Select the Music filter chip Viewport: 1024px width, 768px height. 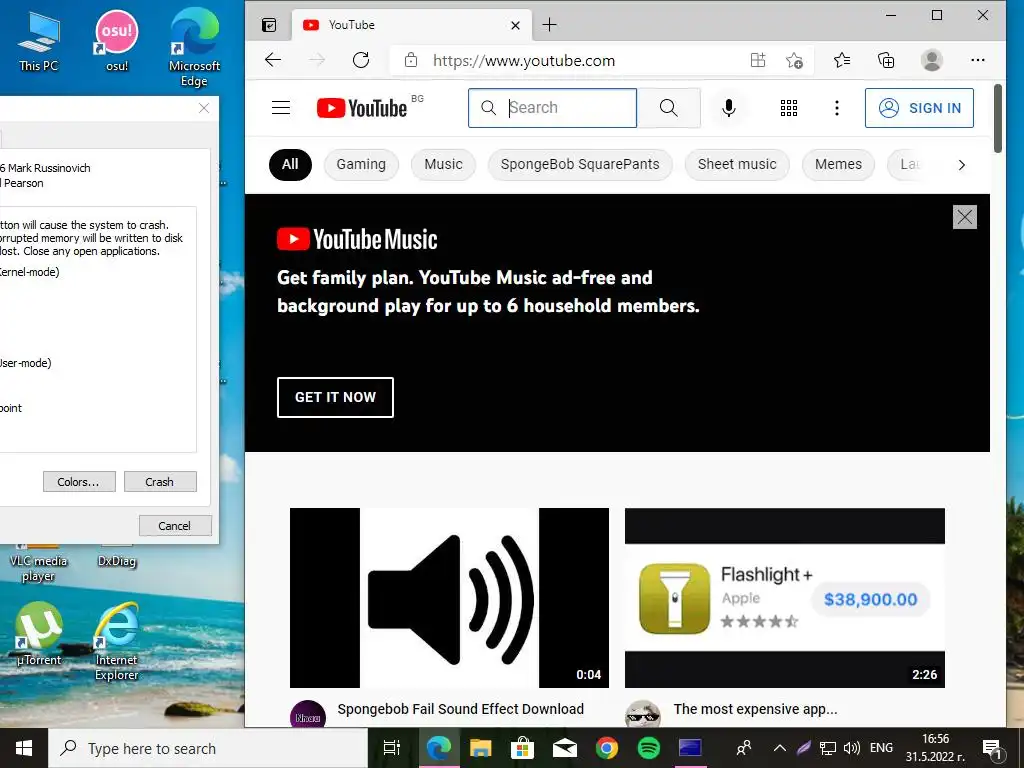[443, 165]
